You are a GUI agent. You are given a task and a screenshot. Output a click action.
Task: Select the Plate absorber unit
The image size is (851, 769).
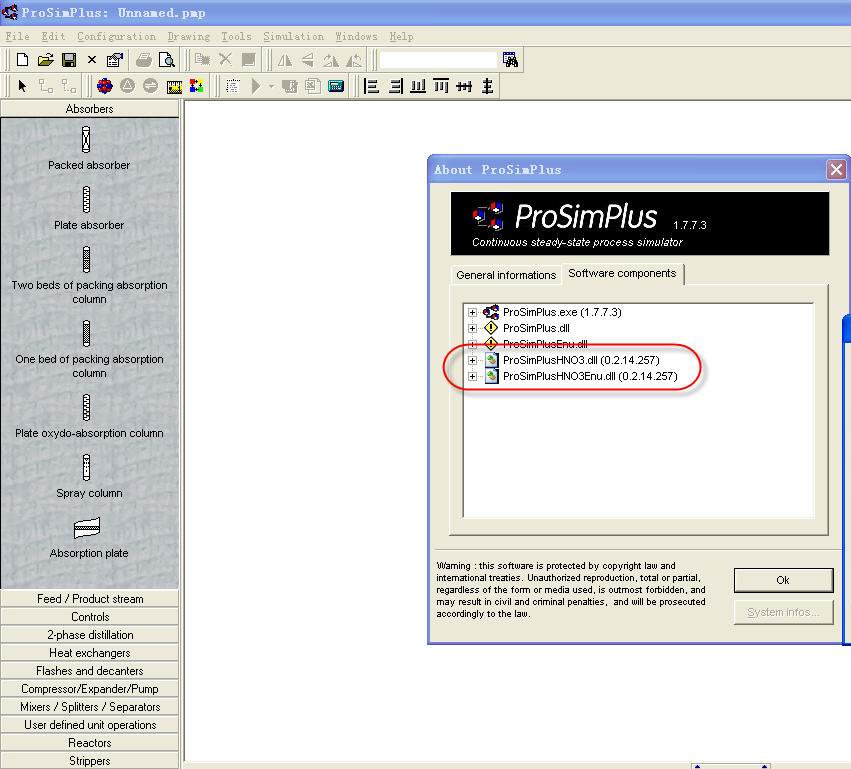(x=88, y=208)
